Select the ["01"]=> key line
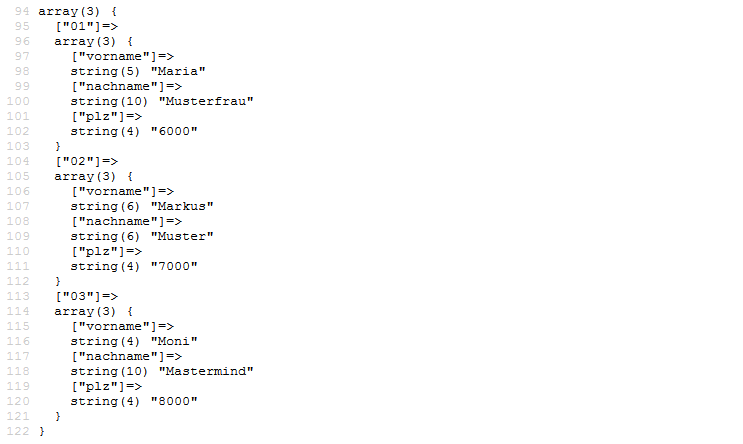 tap(87, 26)
